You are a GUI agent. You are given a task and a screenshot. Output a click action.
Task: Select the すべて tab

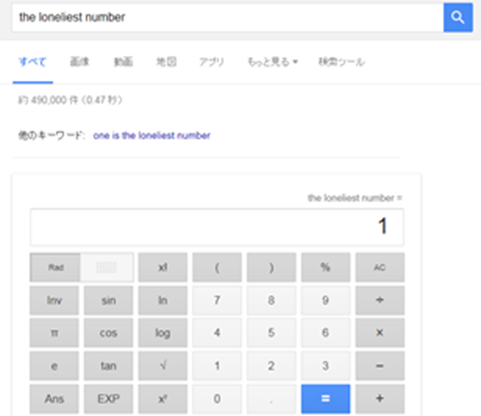click(x=32, y=62)
